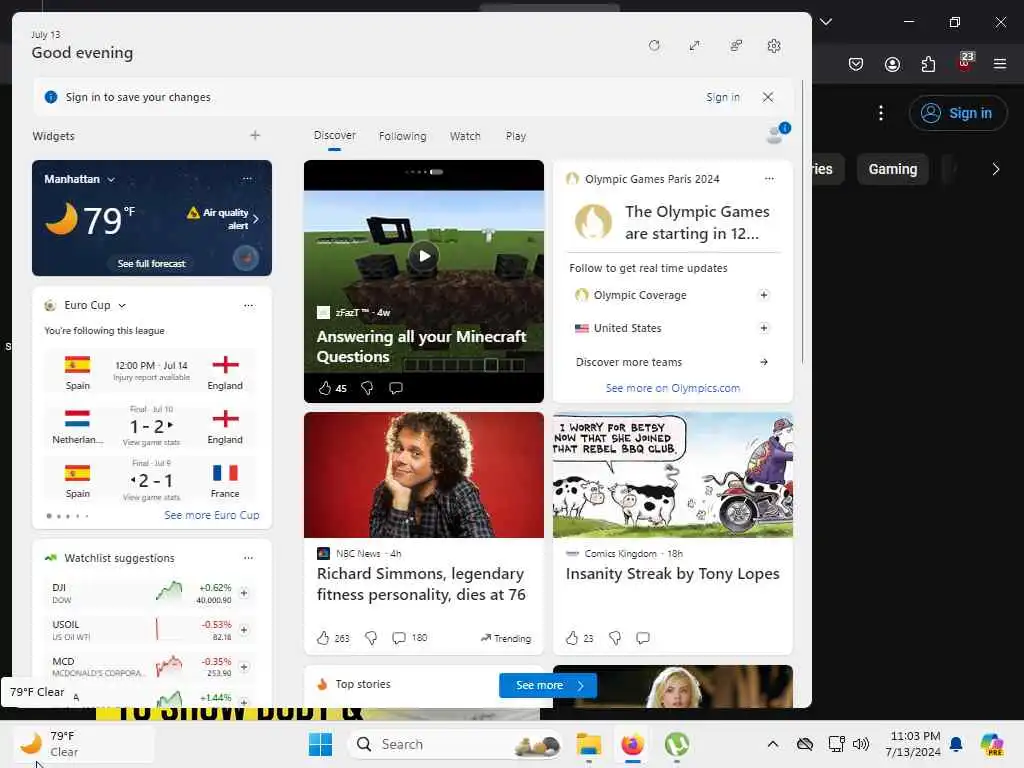Image resolution: width=1024 pixels, height=768 pixels.
Task: Expand Euro Cup league dropdown
Action: (122, 306)
